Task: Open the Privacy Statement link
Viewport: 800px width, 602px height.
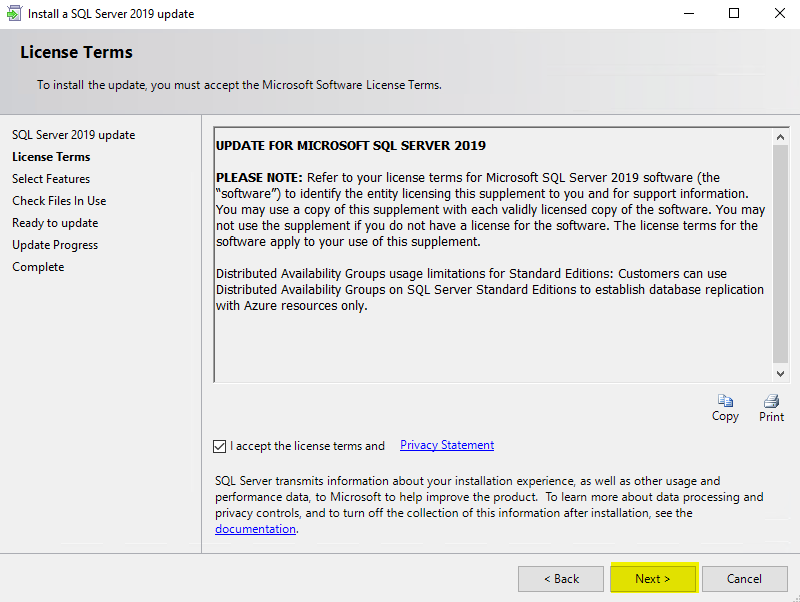Action: (x=446, y=445)
